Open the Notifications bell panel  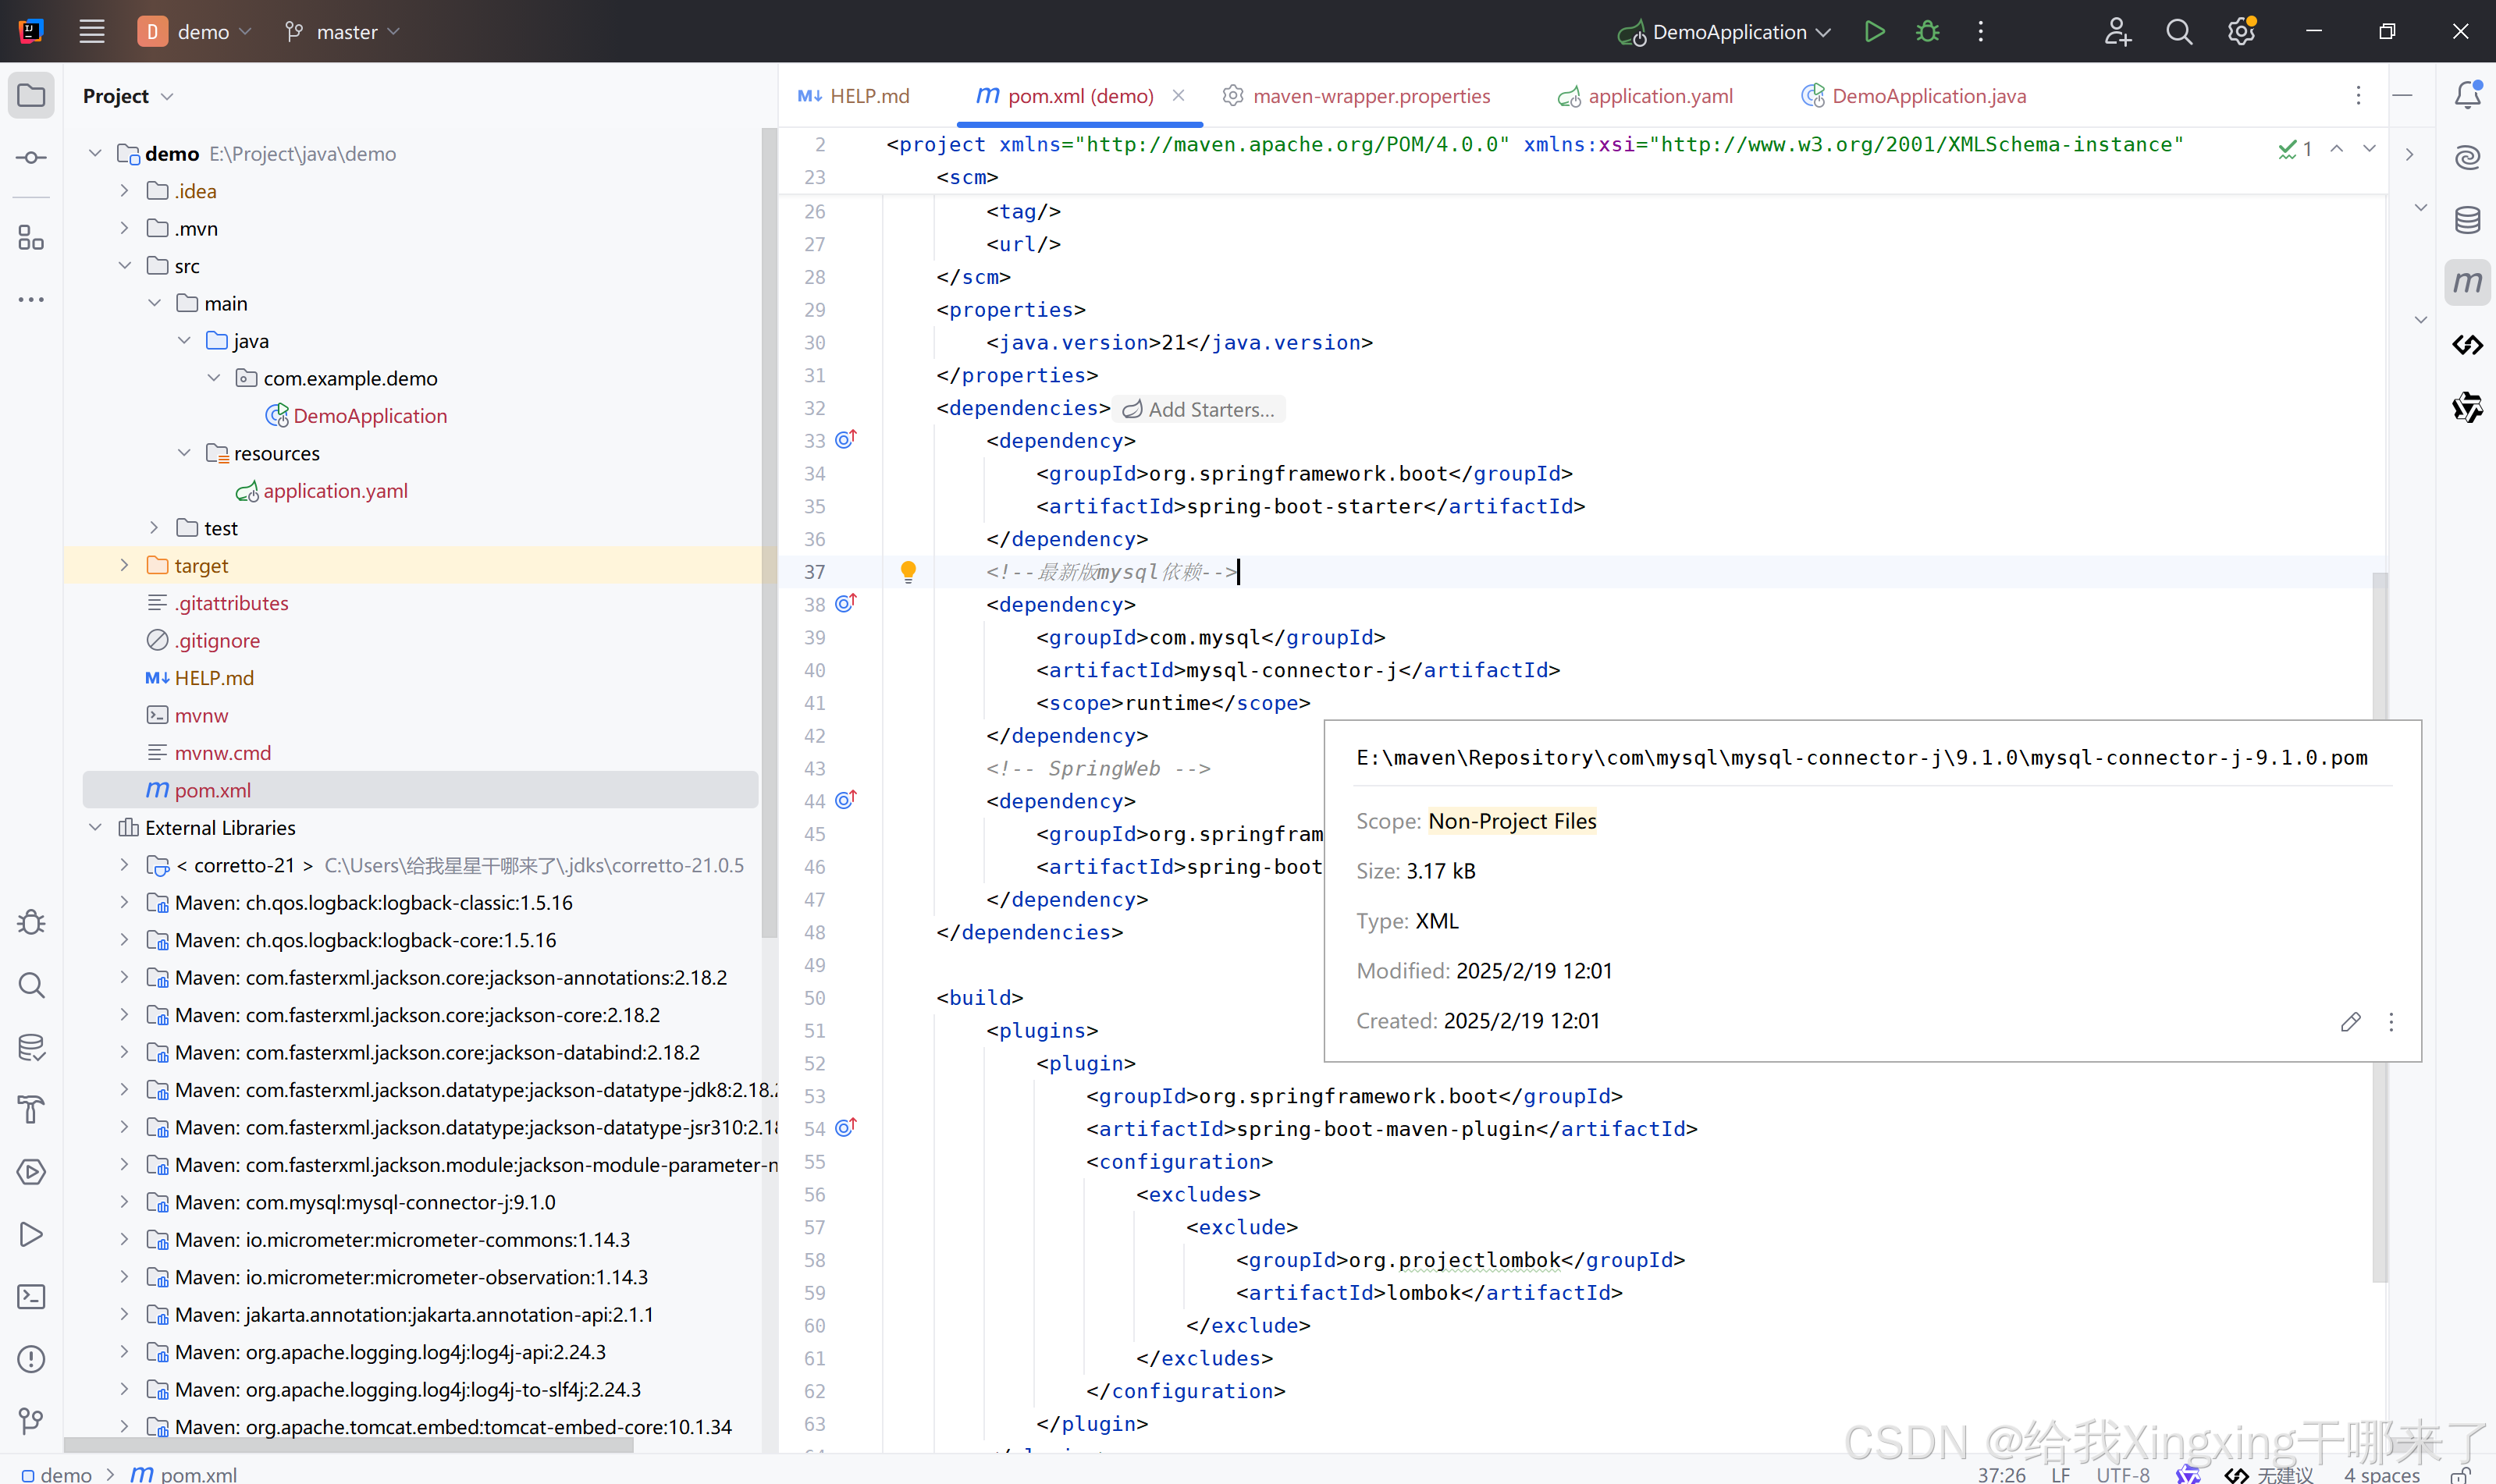click(2467, 95)
